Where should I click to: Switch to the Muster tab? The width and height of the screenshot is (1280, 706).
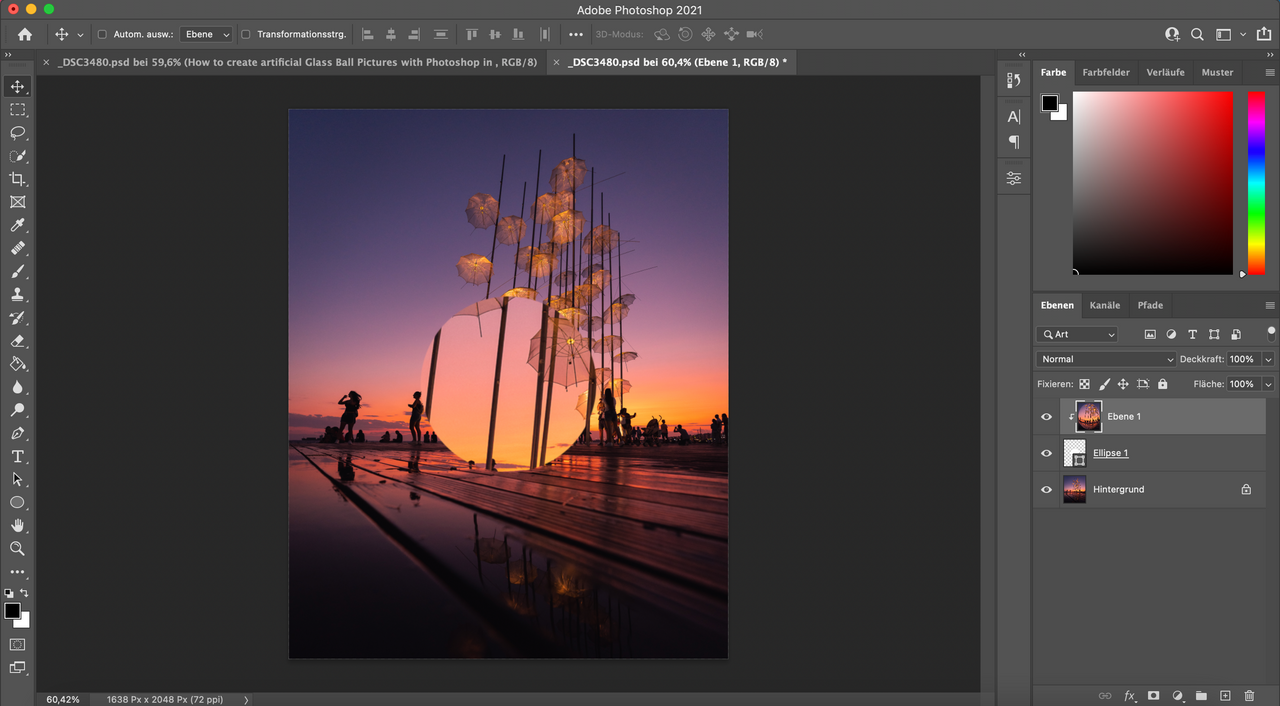(x=1217, y=72)
